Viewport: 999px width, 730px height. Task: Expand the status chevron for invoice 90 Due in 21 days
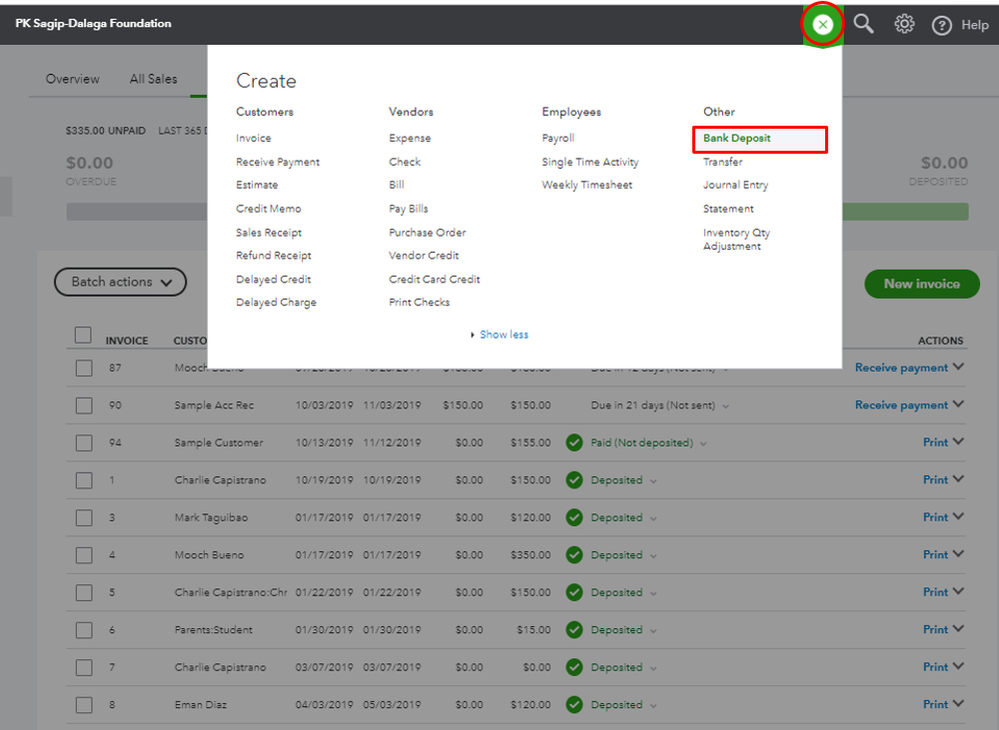pos(726,406)
